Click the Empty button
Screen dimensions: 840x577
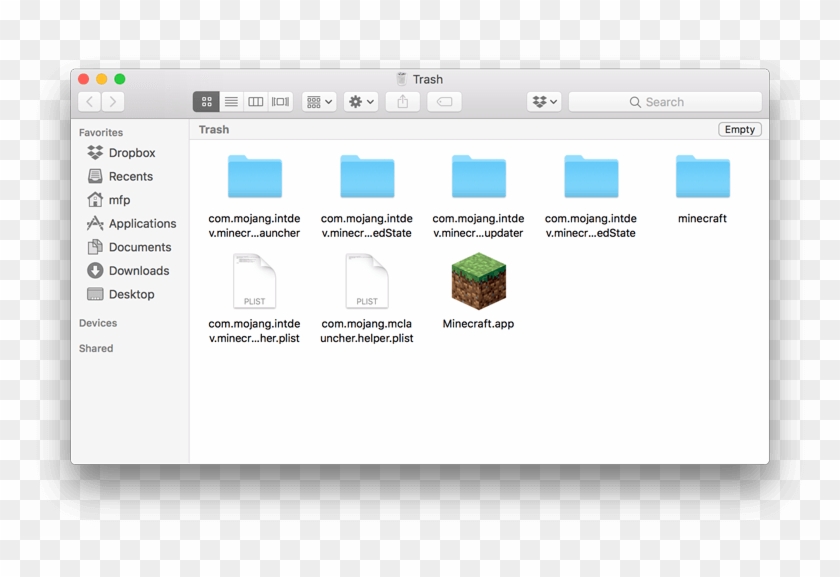(x=740, y=130)
